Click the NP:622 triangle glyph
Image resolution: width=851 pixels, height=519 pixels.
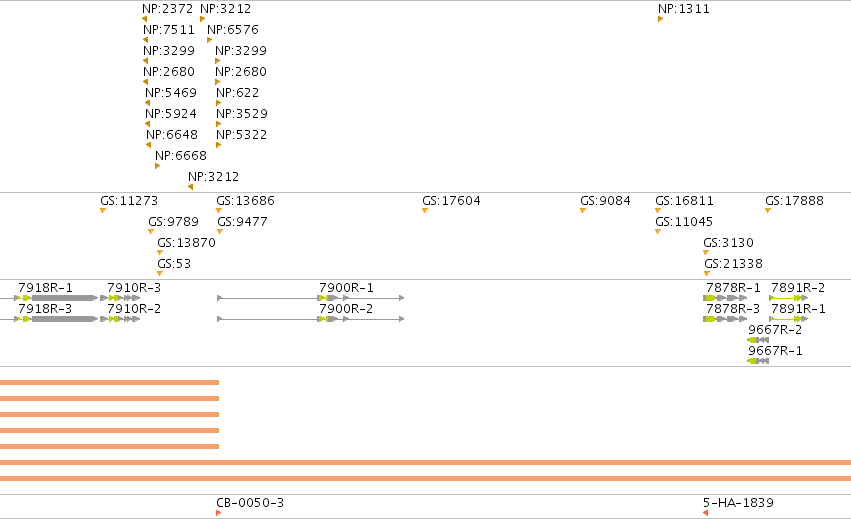[219, 103]
